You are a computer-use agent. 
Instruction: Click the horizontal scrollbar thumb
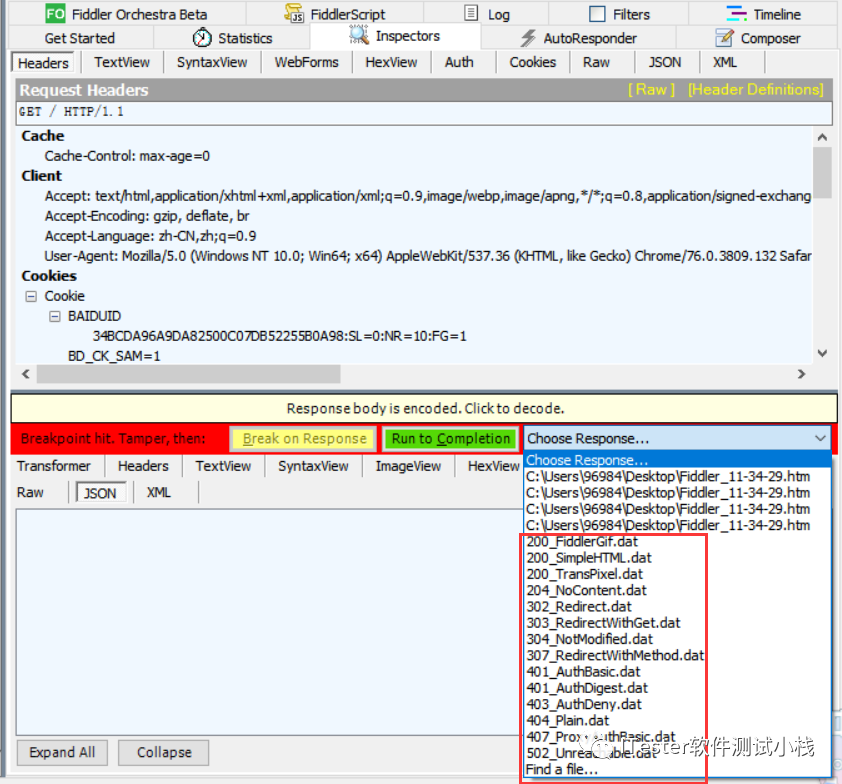pyautogui.click(x=188, y=374)
